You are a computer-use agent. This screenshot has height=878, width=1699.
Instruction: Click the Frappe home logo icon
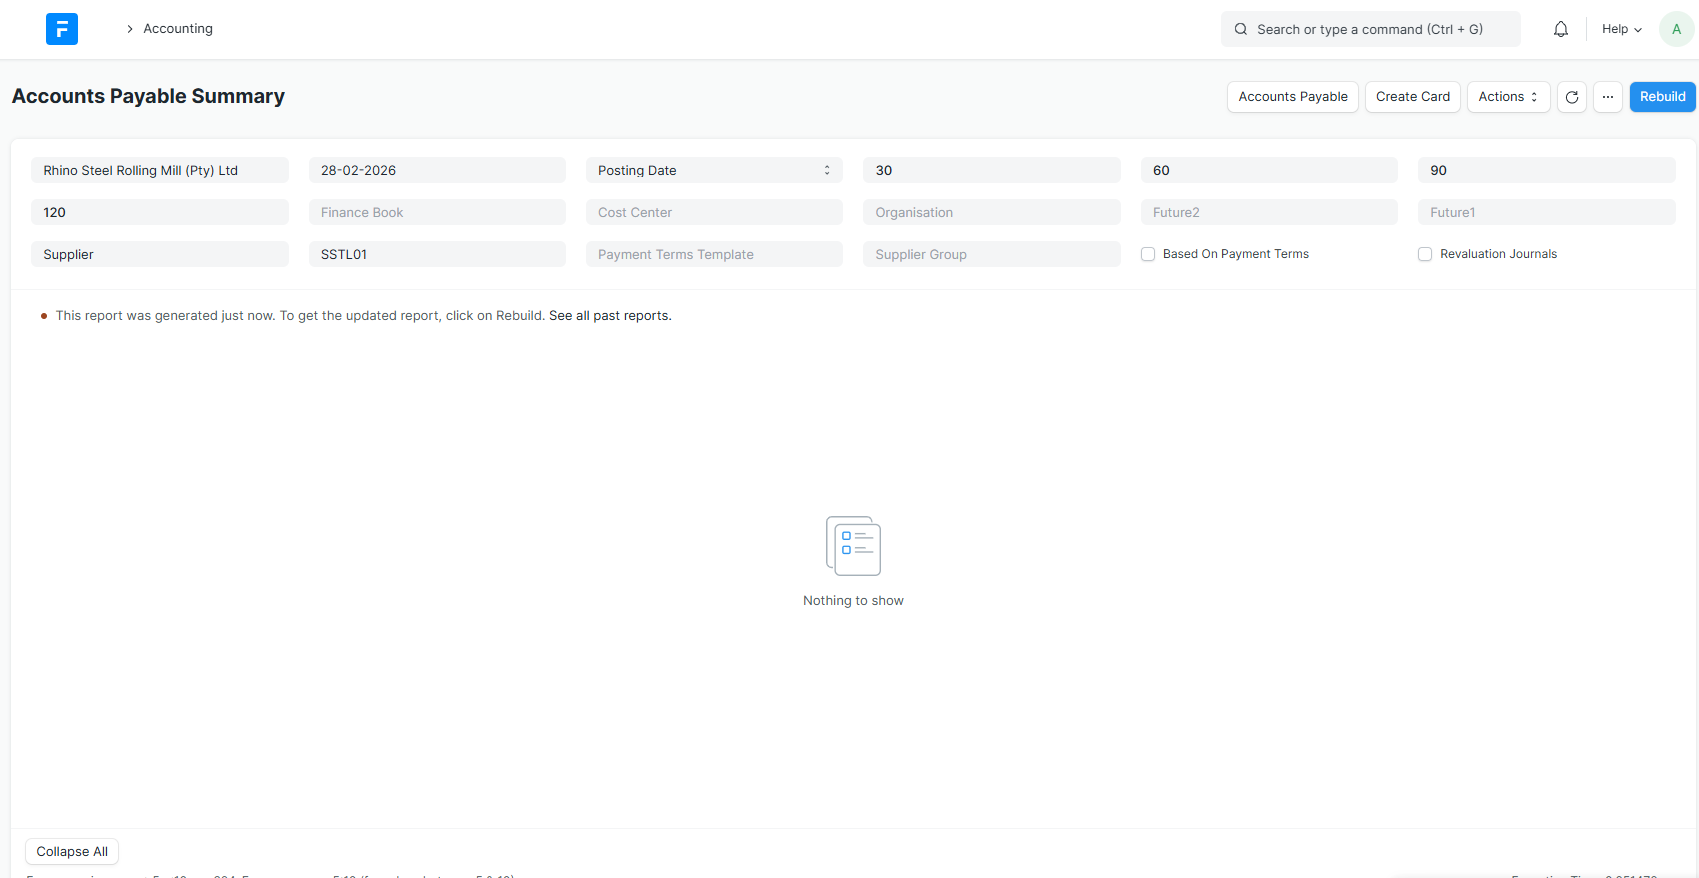[61, 29]
